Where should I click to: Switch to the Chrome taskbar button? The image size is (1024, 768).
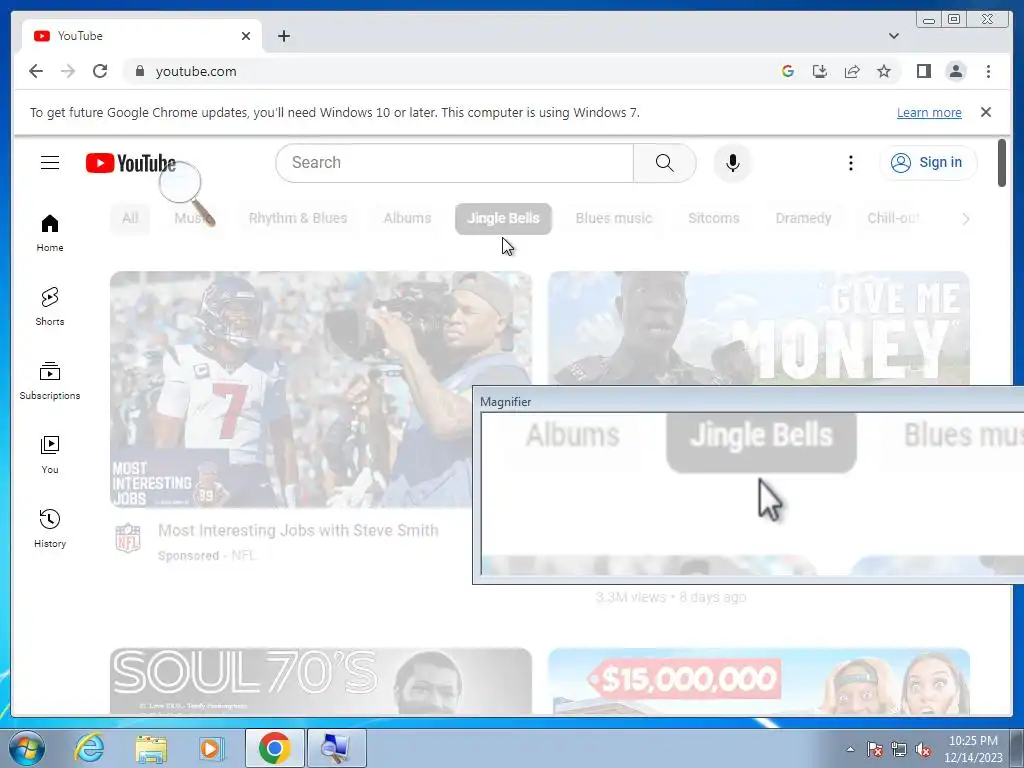(274, 748)
